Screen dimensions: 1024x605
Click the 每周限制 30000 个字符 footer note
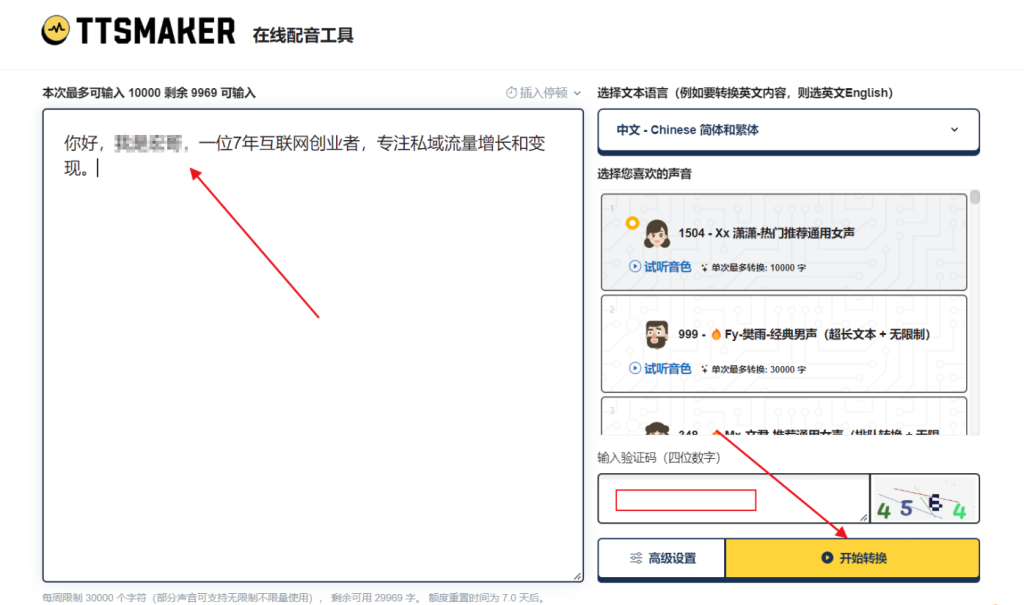click(295, 598)
